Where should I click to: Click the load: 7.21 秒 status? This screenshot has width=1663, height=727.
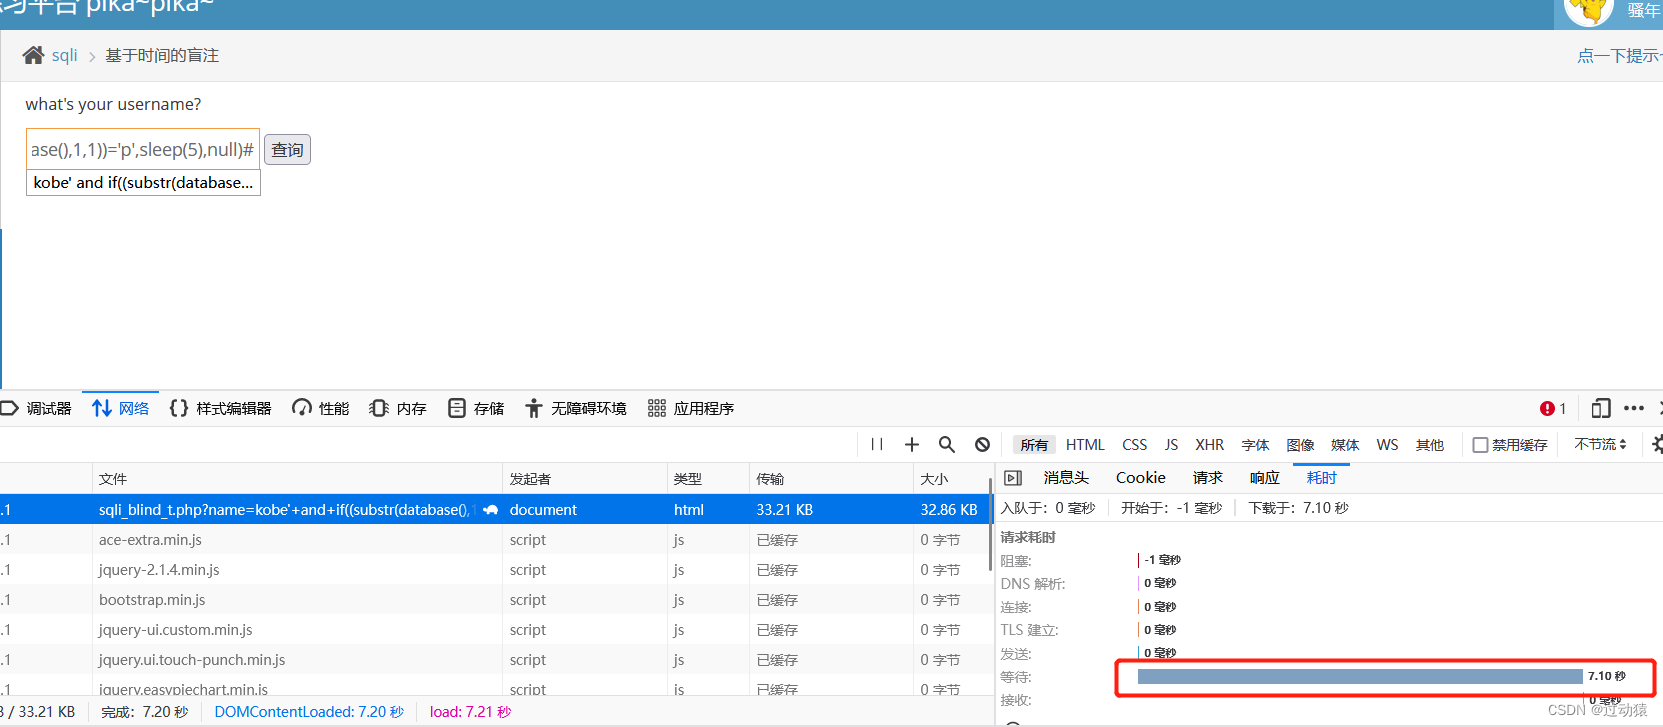470,712
